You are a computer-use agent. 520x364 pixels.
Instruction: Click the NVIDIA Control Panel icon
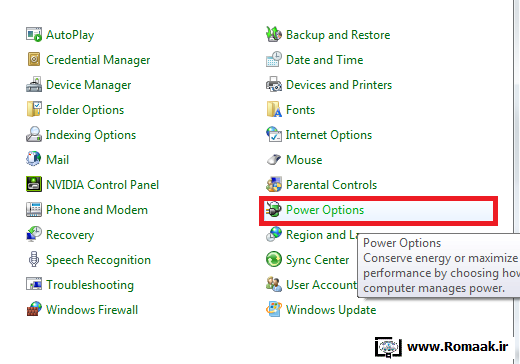tap(34, 185)
